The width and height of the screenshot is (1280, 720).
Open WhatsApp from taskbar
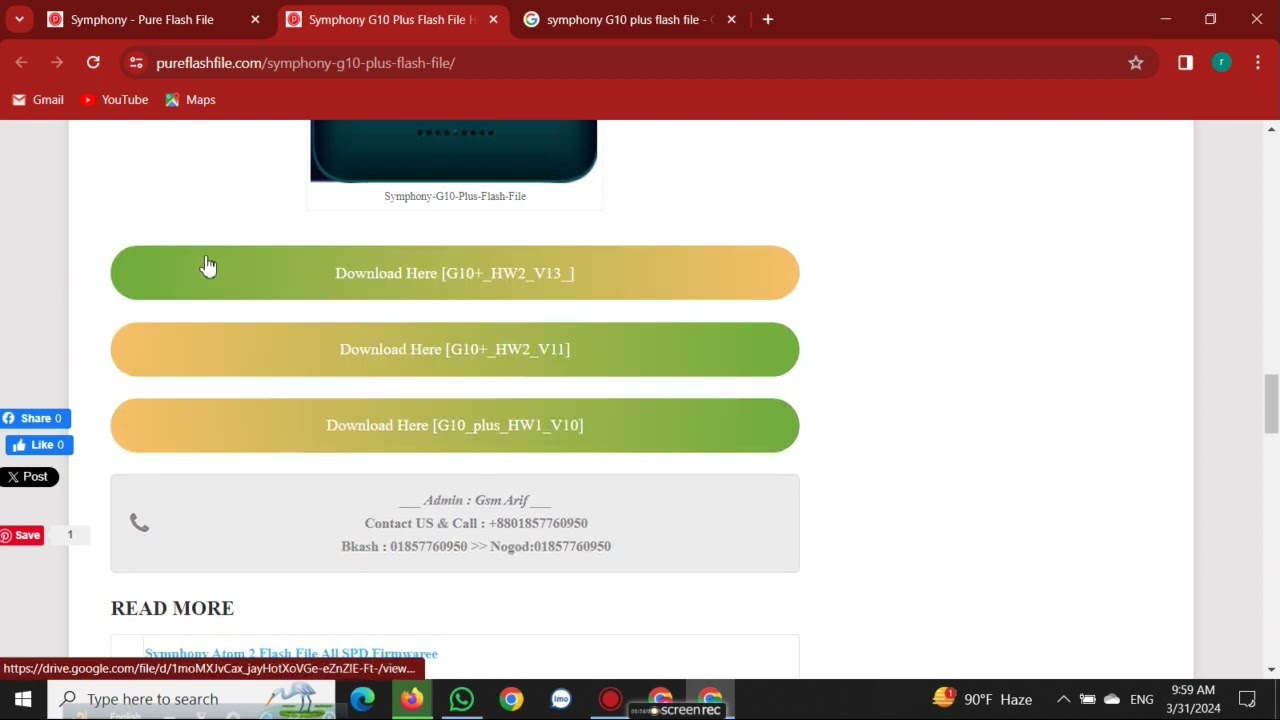tap(461, 699)
